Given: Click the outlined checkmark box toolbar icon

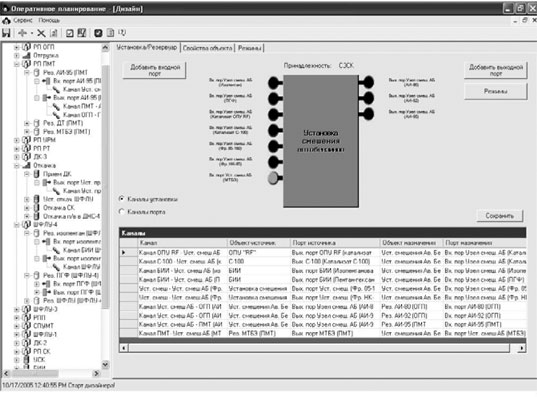Looking at the screenshot, I should tap(70, 33).
